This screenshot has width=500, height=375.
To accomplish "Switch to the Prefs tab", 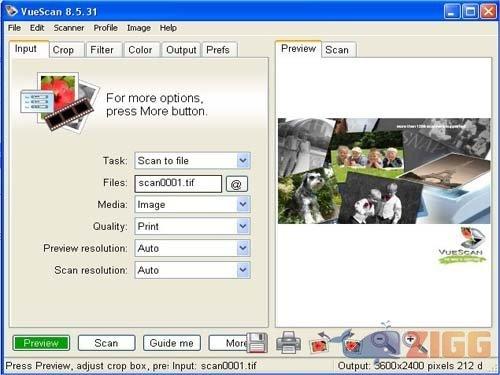I will click(219, 50).
